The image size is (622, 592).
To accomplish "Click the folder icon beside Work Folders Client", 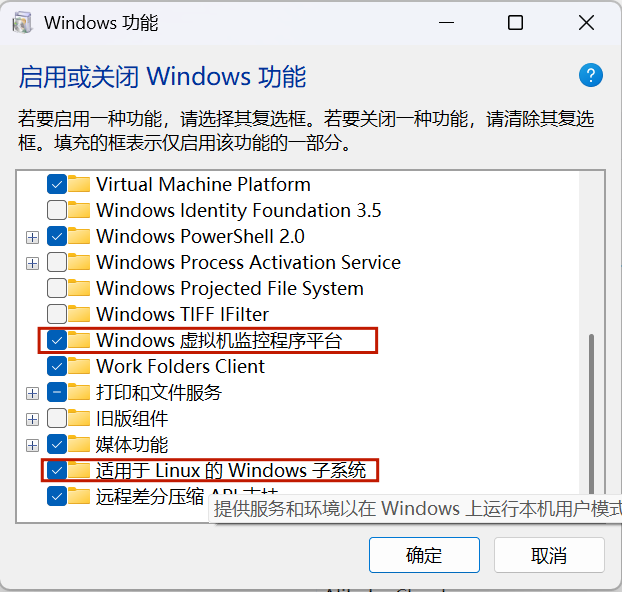I will (x=80, y=366).
